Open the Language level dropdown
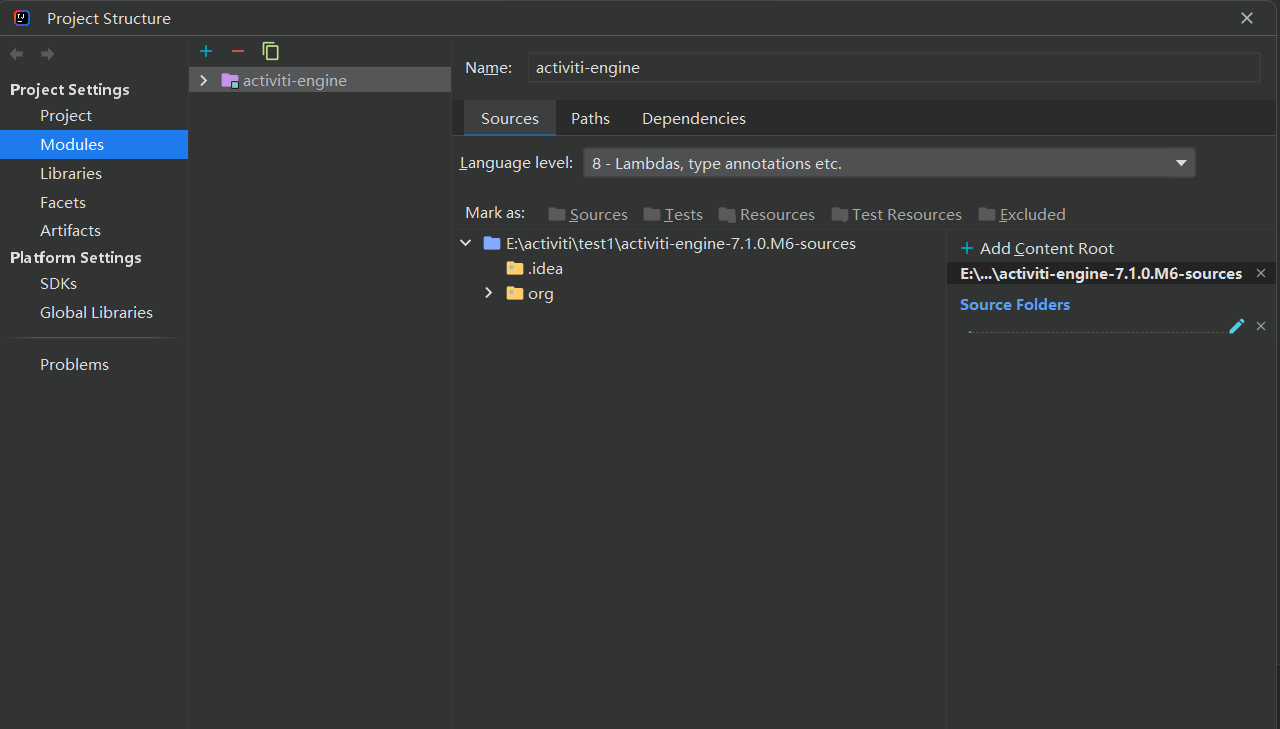 pyautogui.click(x=888, y=163)
